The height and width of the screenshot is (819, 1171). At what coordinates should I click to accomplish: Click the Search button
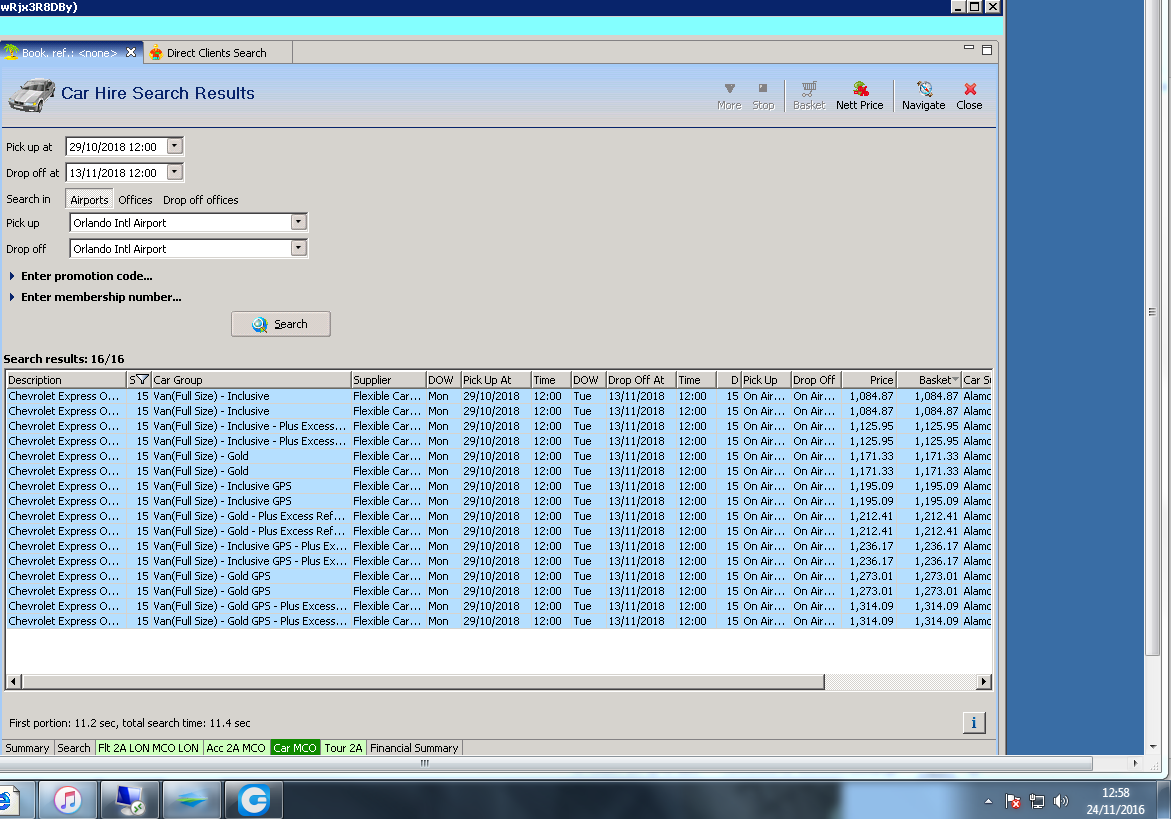point(281,324)
